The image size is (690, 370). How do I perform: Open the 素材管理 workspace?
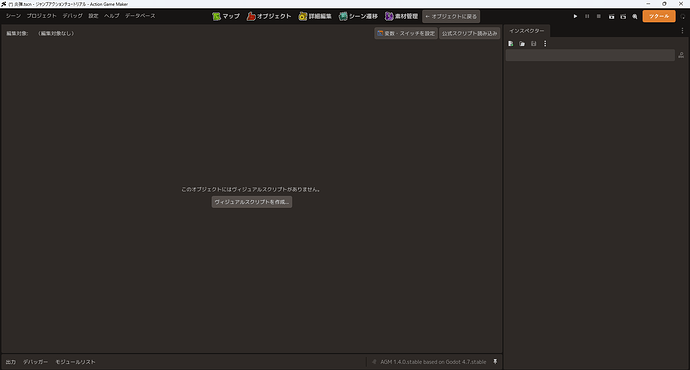pyautogui.click(x=401, y=16)
